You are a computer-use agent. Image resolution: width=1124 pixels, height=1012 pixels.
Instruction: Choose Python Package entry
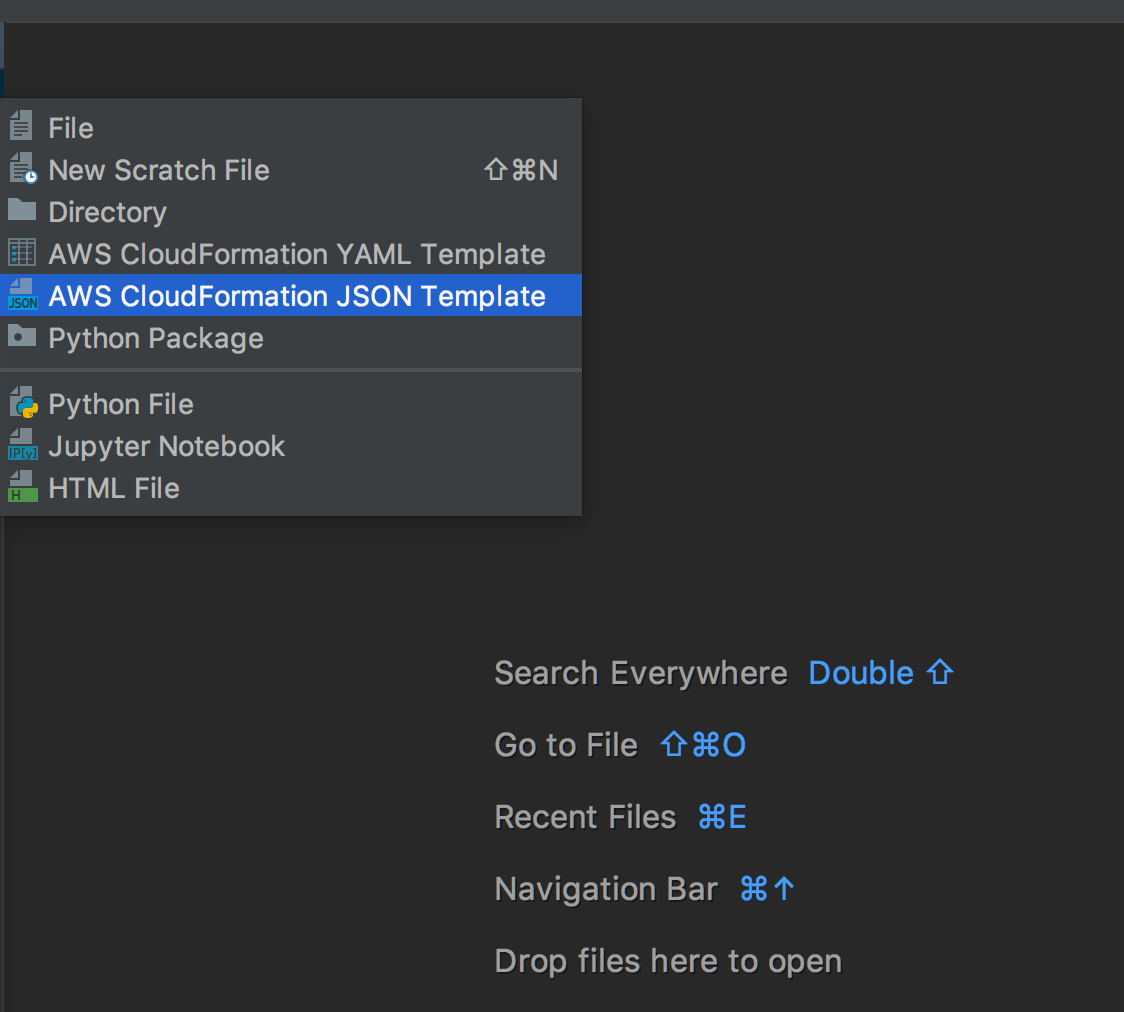point(290,338)
